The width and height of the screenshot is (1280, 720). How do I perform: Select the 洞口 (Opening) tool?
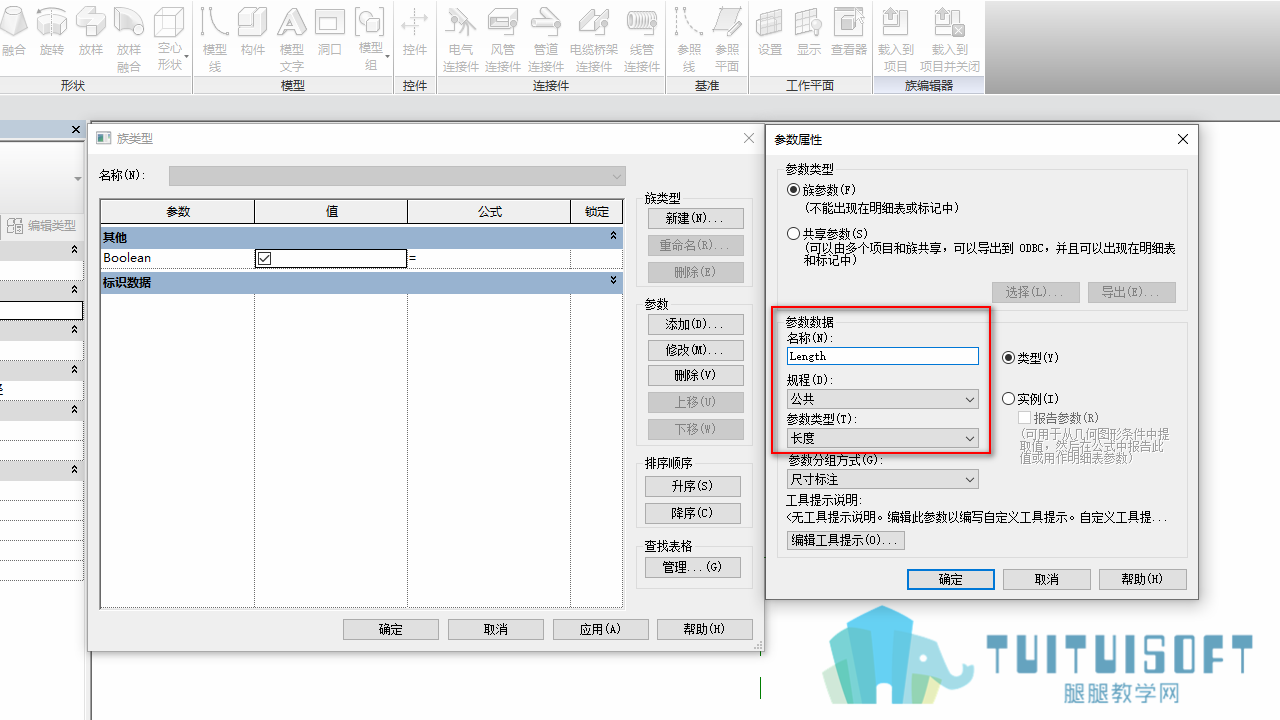tap(330, 31)
